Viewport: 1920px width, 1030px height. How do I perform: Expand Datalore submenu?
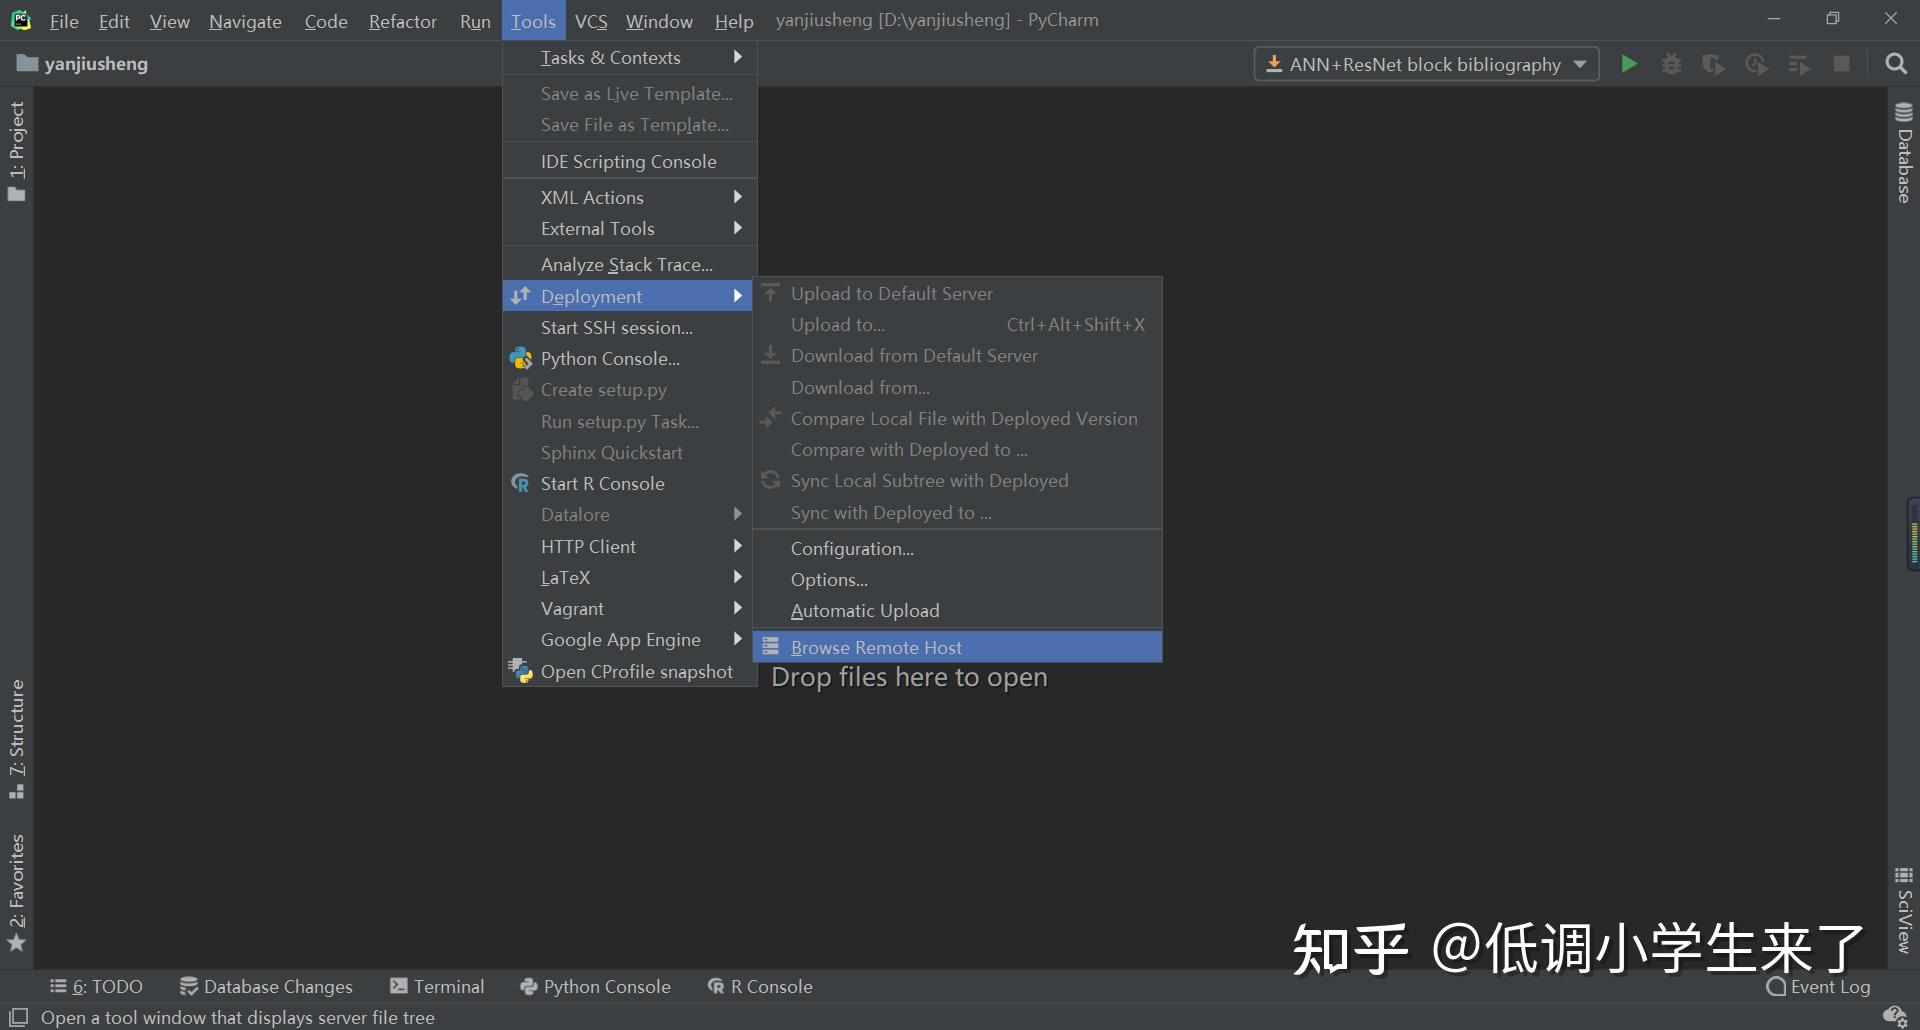click(629, 514)
